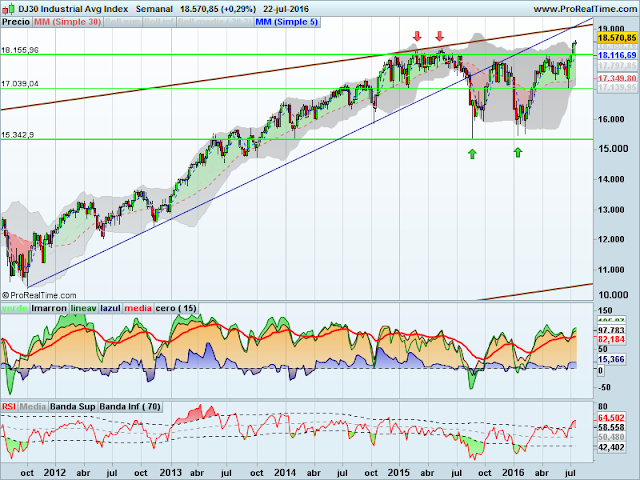Image resolution: width=640 pixels, height=480 pixels.
Task: Click the 2014 year label on time axis
Action: coord(284,473)
